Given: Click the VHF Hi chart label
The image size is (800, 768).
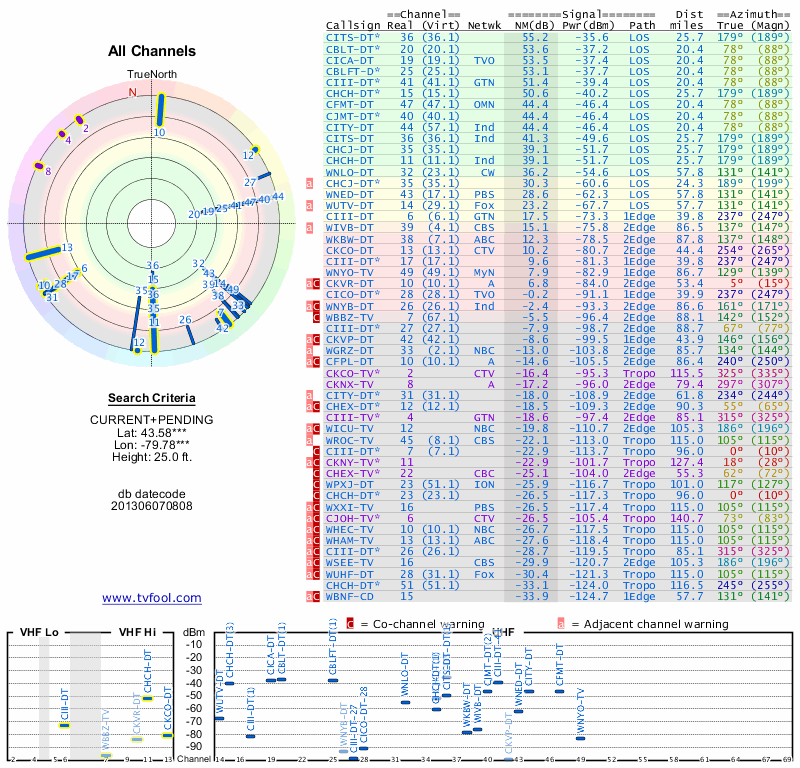Looking at the screenshot, I should pos(137,632).
